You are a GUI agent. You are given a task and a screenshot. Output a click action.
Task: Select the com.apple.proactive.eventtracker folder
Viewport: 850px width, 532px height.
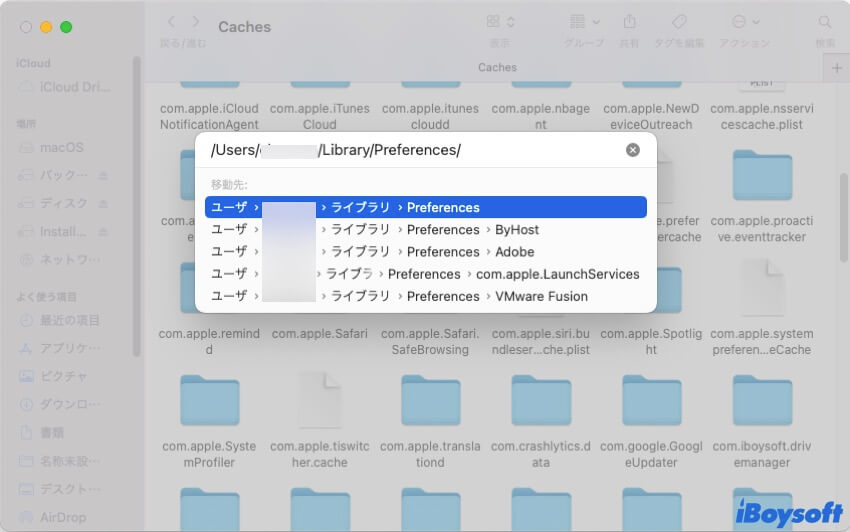[762, 175]
